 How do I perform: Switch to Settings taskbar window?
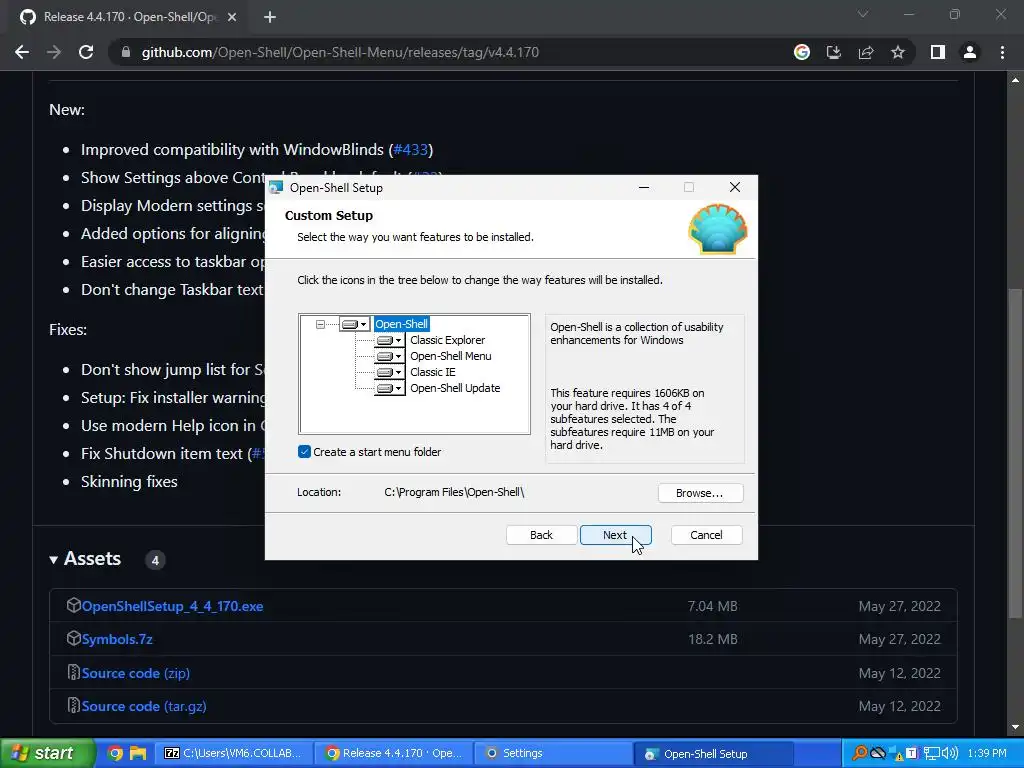click(x=553, y=754)
